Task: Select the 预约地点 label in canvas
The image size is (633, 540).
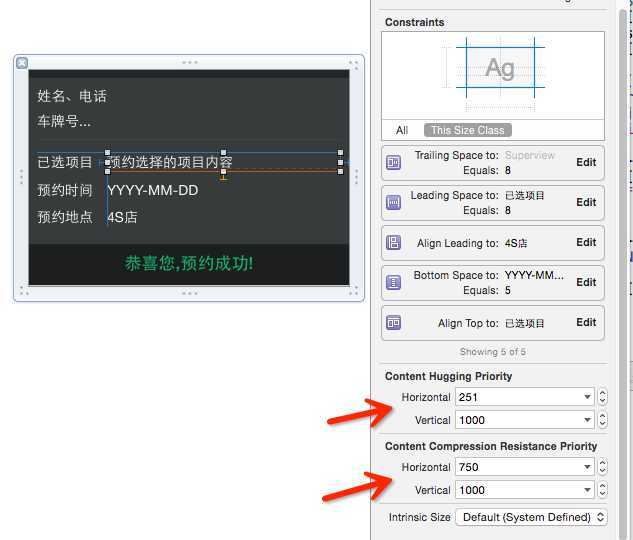Action: (65, 217)
